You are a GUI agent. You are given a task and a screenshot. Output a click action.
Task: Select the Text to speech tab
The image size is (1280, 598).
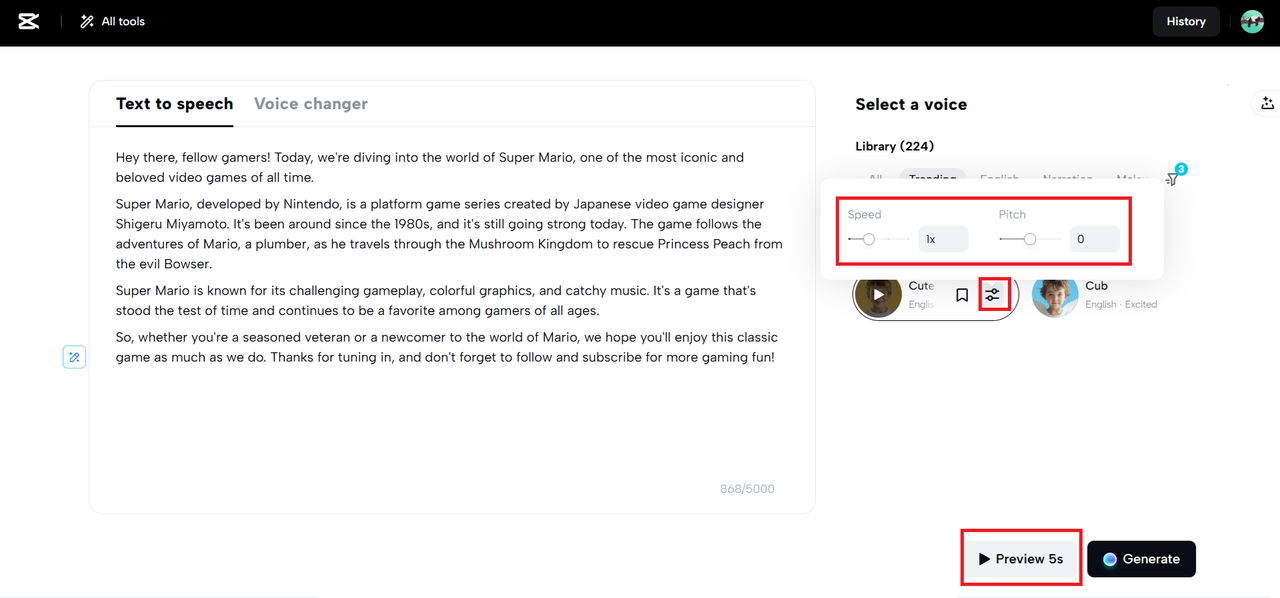[174, 104]
